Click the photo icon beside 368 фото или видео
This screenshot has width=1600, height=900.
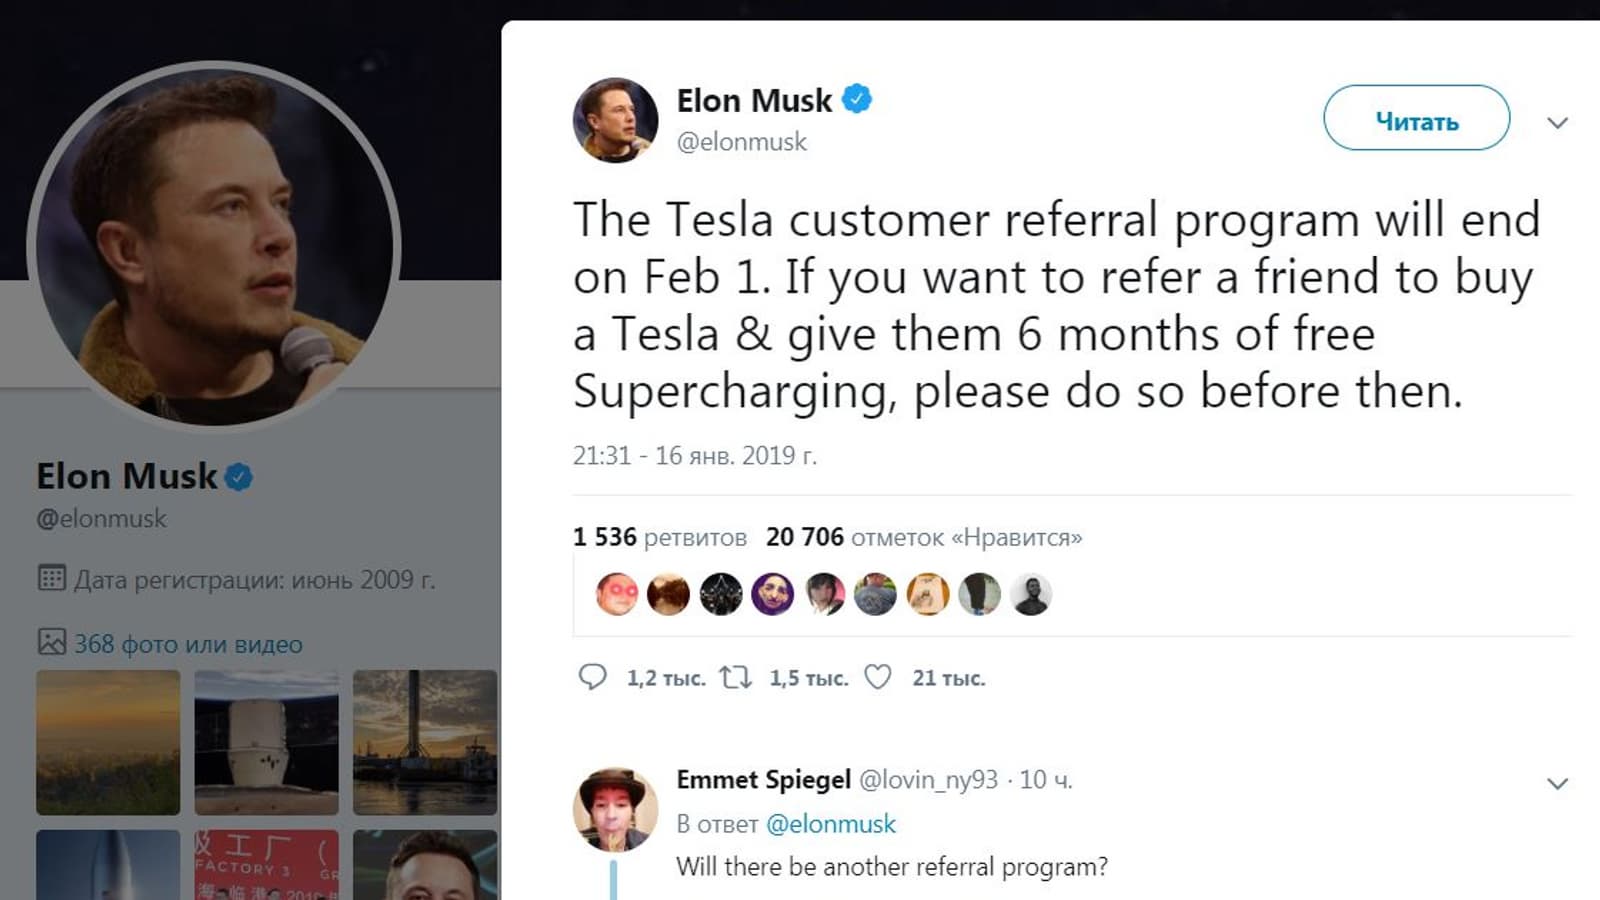[51, 642]
